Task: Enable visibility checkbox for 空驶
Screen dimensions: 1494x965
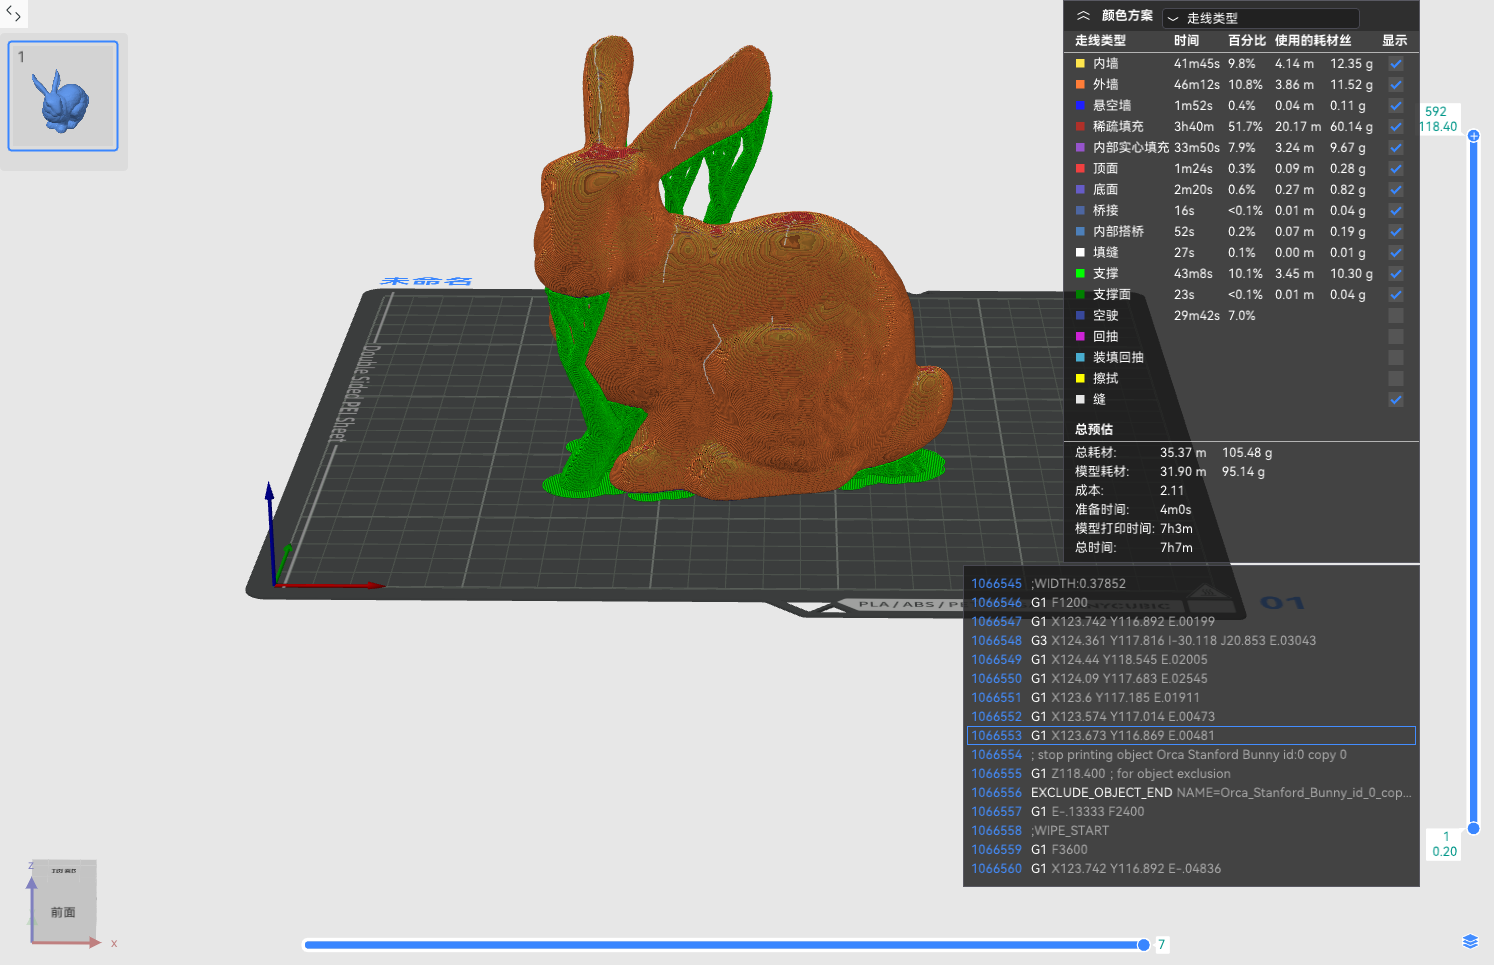Action: [x=1396, y=315]
